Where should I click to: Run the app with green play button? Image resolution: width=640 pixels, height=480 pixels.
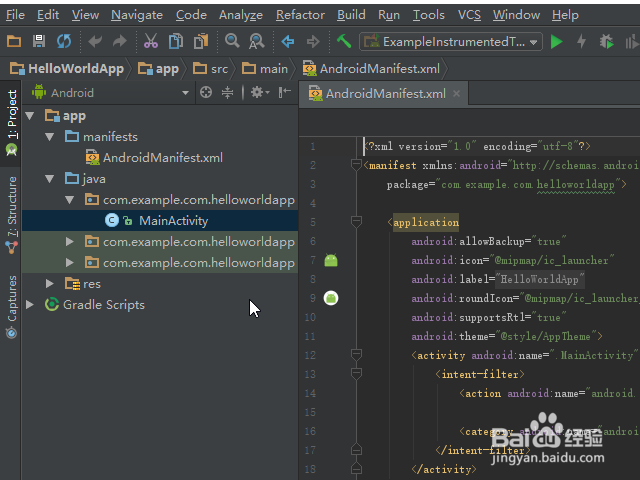tap(557, 42)
